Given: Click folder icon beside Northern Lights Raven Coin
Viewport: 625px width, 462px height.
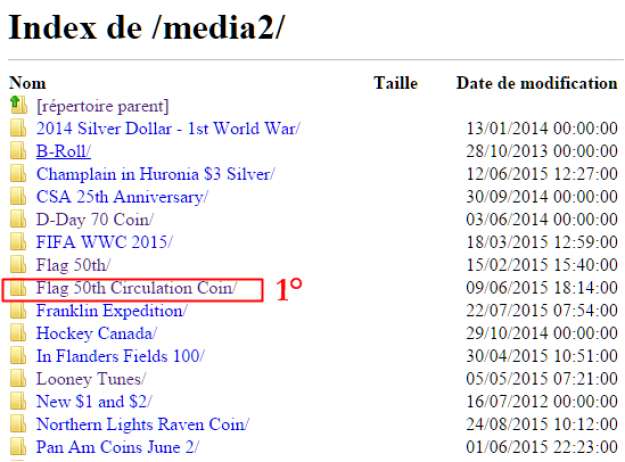Looking at the screenshot, I should (18, 424).
